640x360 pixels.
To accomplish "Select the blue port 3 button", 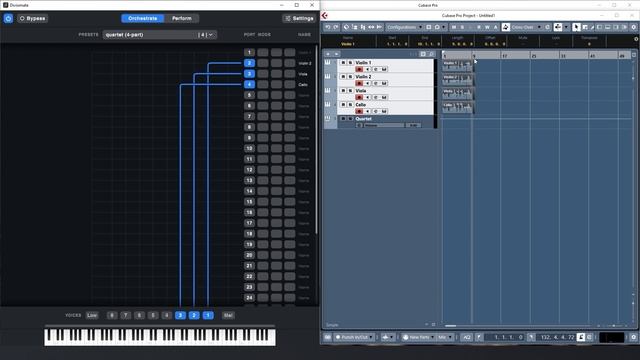I will pos(249,74).
